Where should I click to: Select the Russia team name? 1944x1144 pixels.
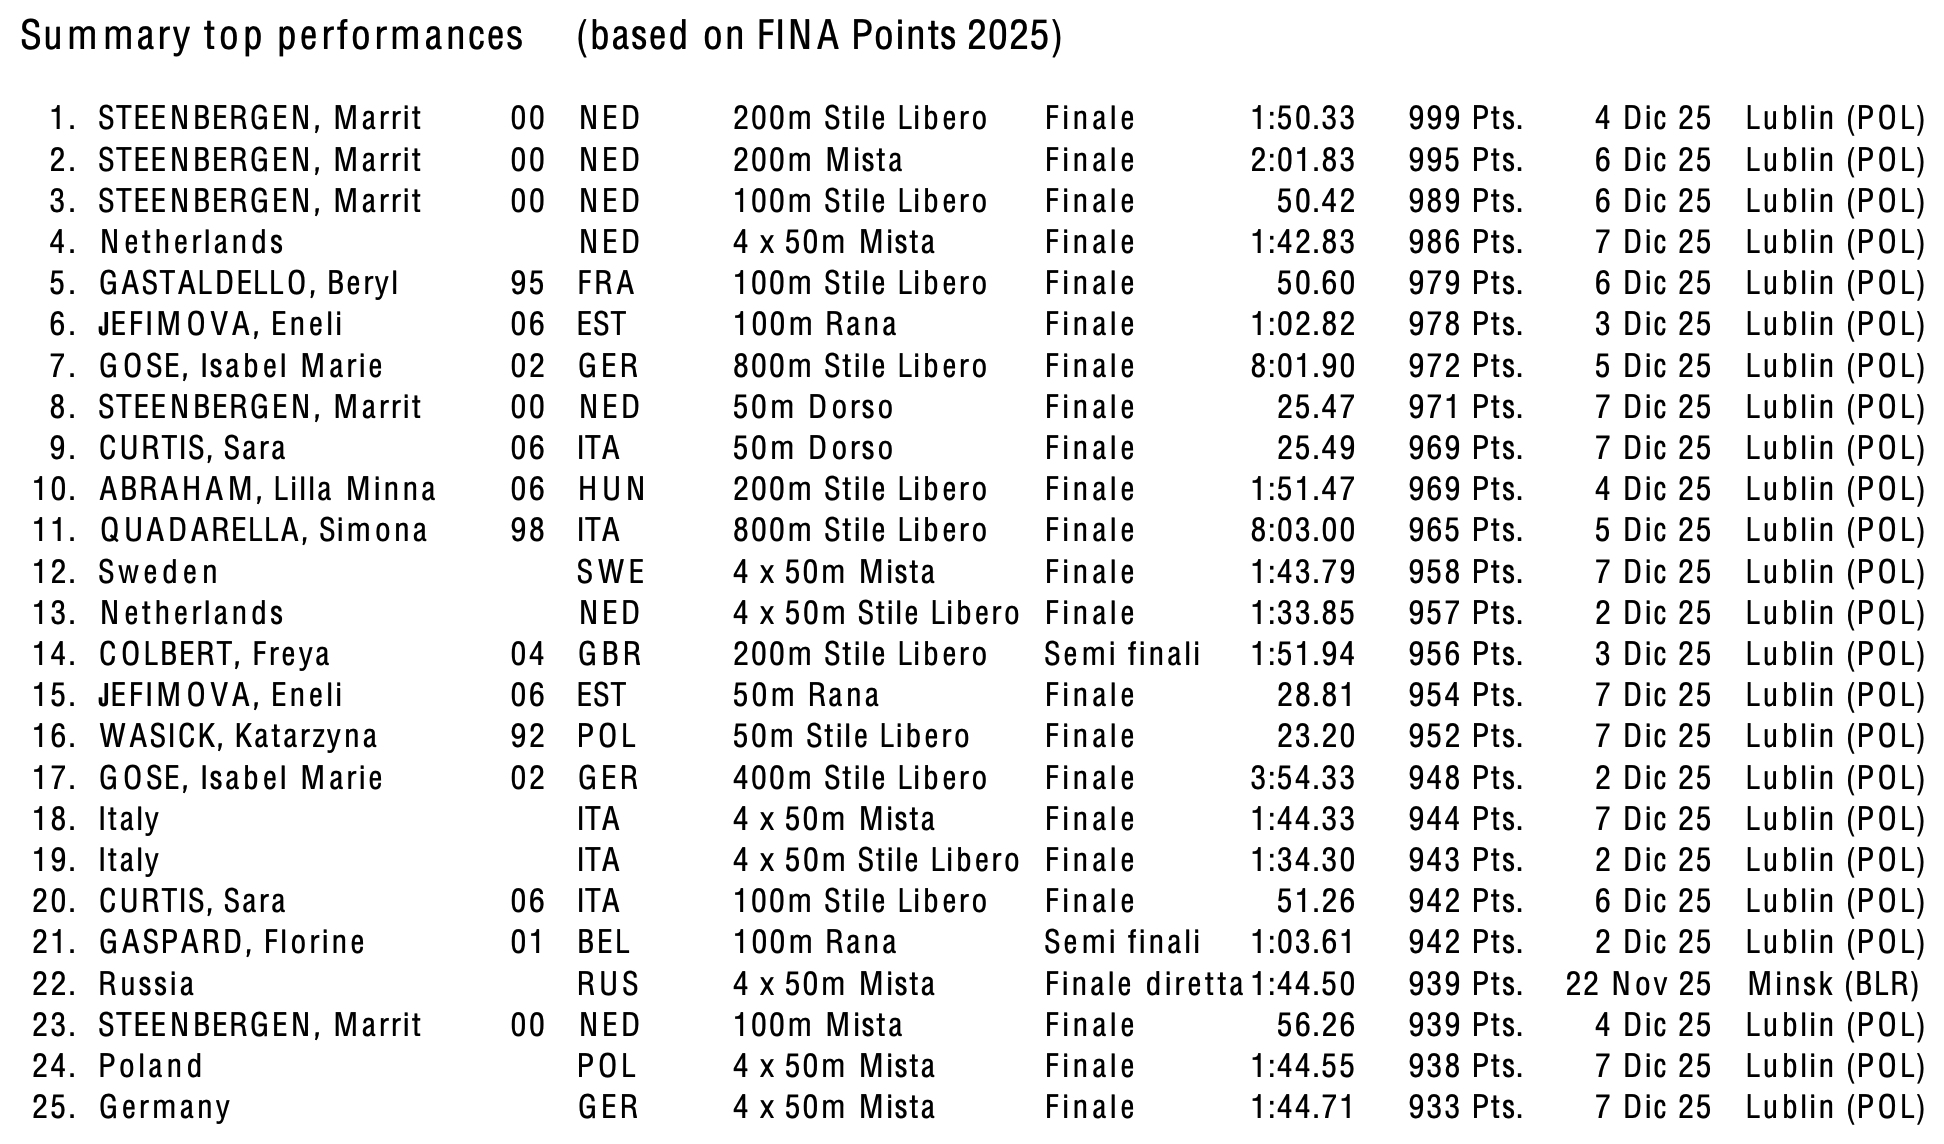[x=146, y=985]
